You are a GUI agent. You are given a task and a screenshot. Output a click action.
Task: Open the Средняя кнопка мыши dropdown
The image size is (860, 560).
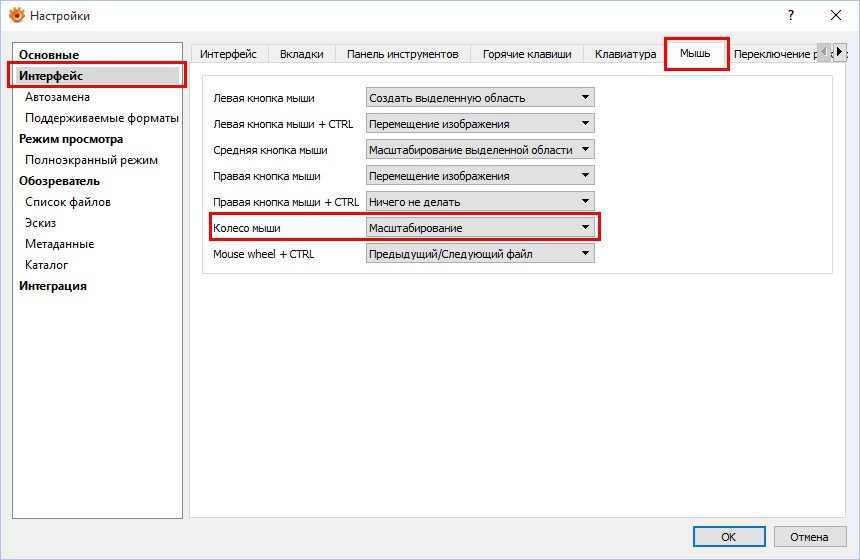click(x=480, y=150)
